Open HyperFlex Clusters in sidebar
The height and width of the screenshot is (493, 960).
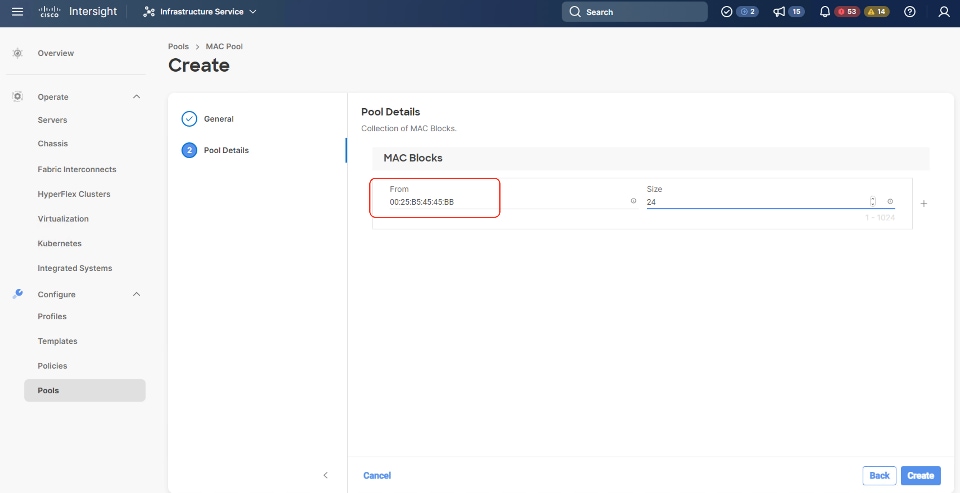pos(73,194)
